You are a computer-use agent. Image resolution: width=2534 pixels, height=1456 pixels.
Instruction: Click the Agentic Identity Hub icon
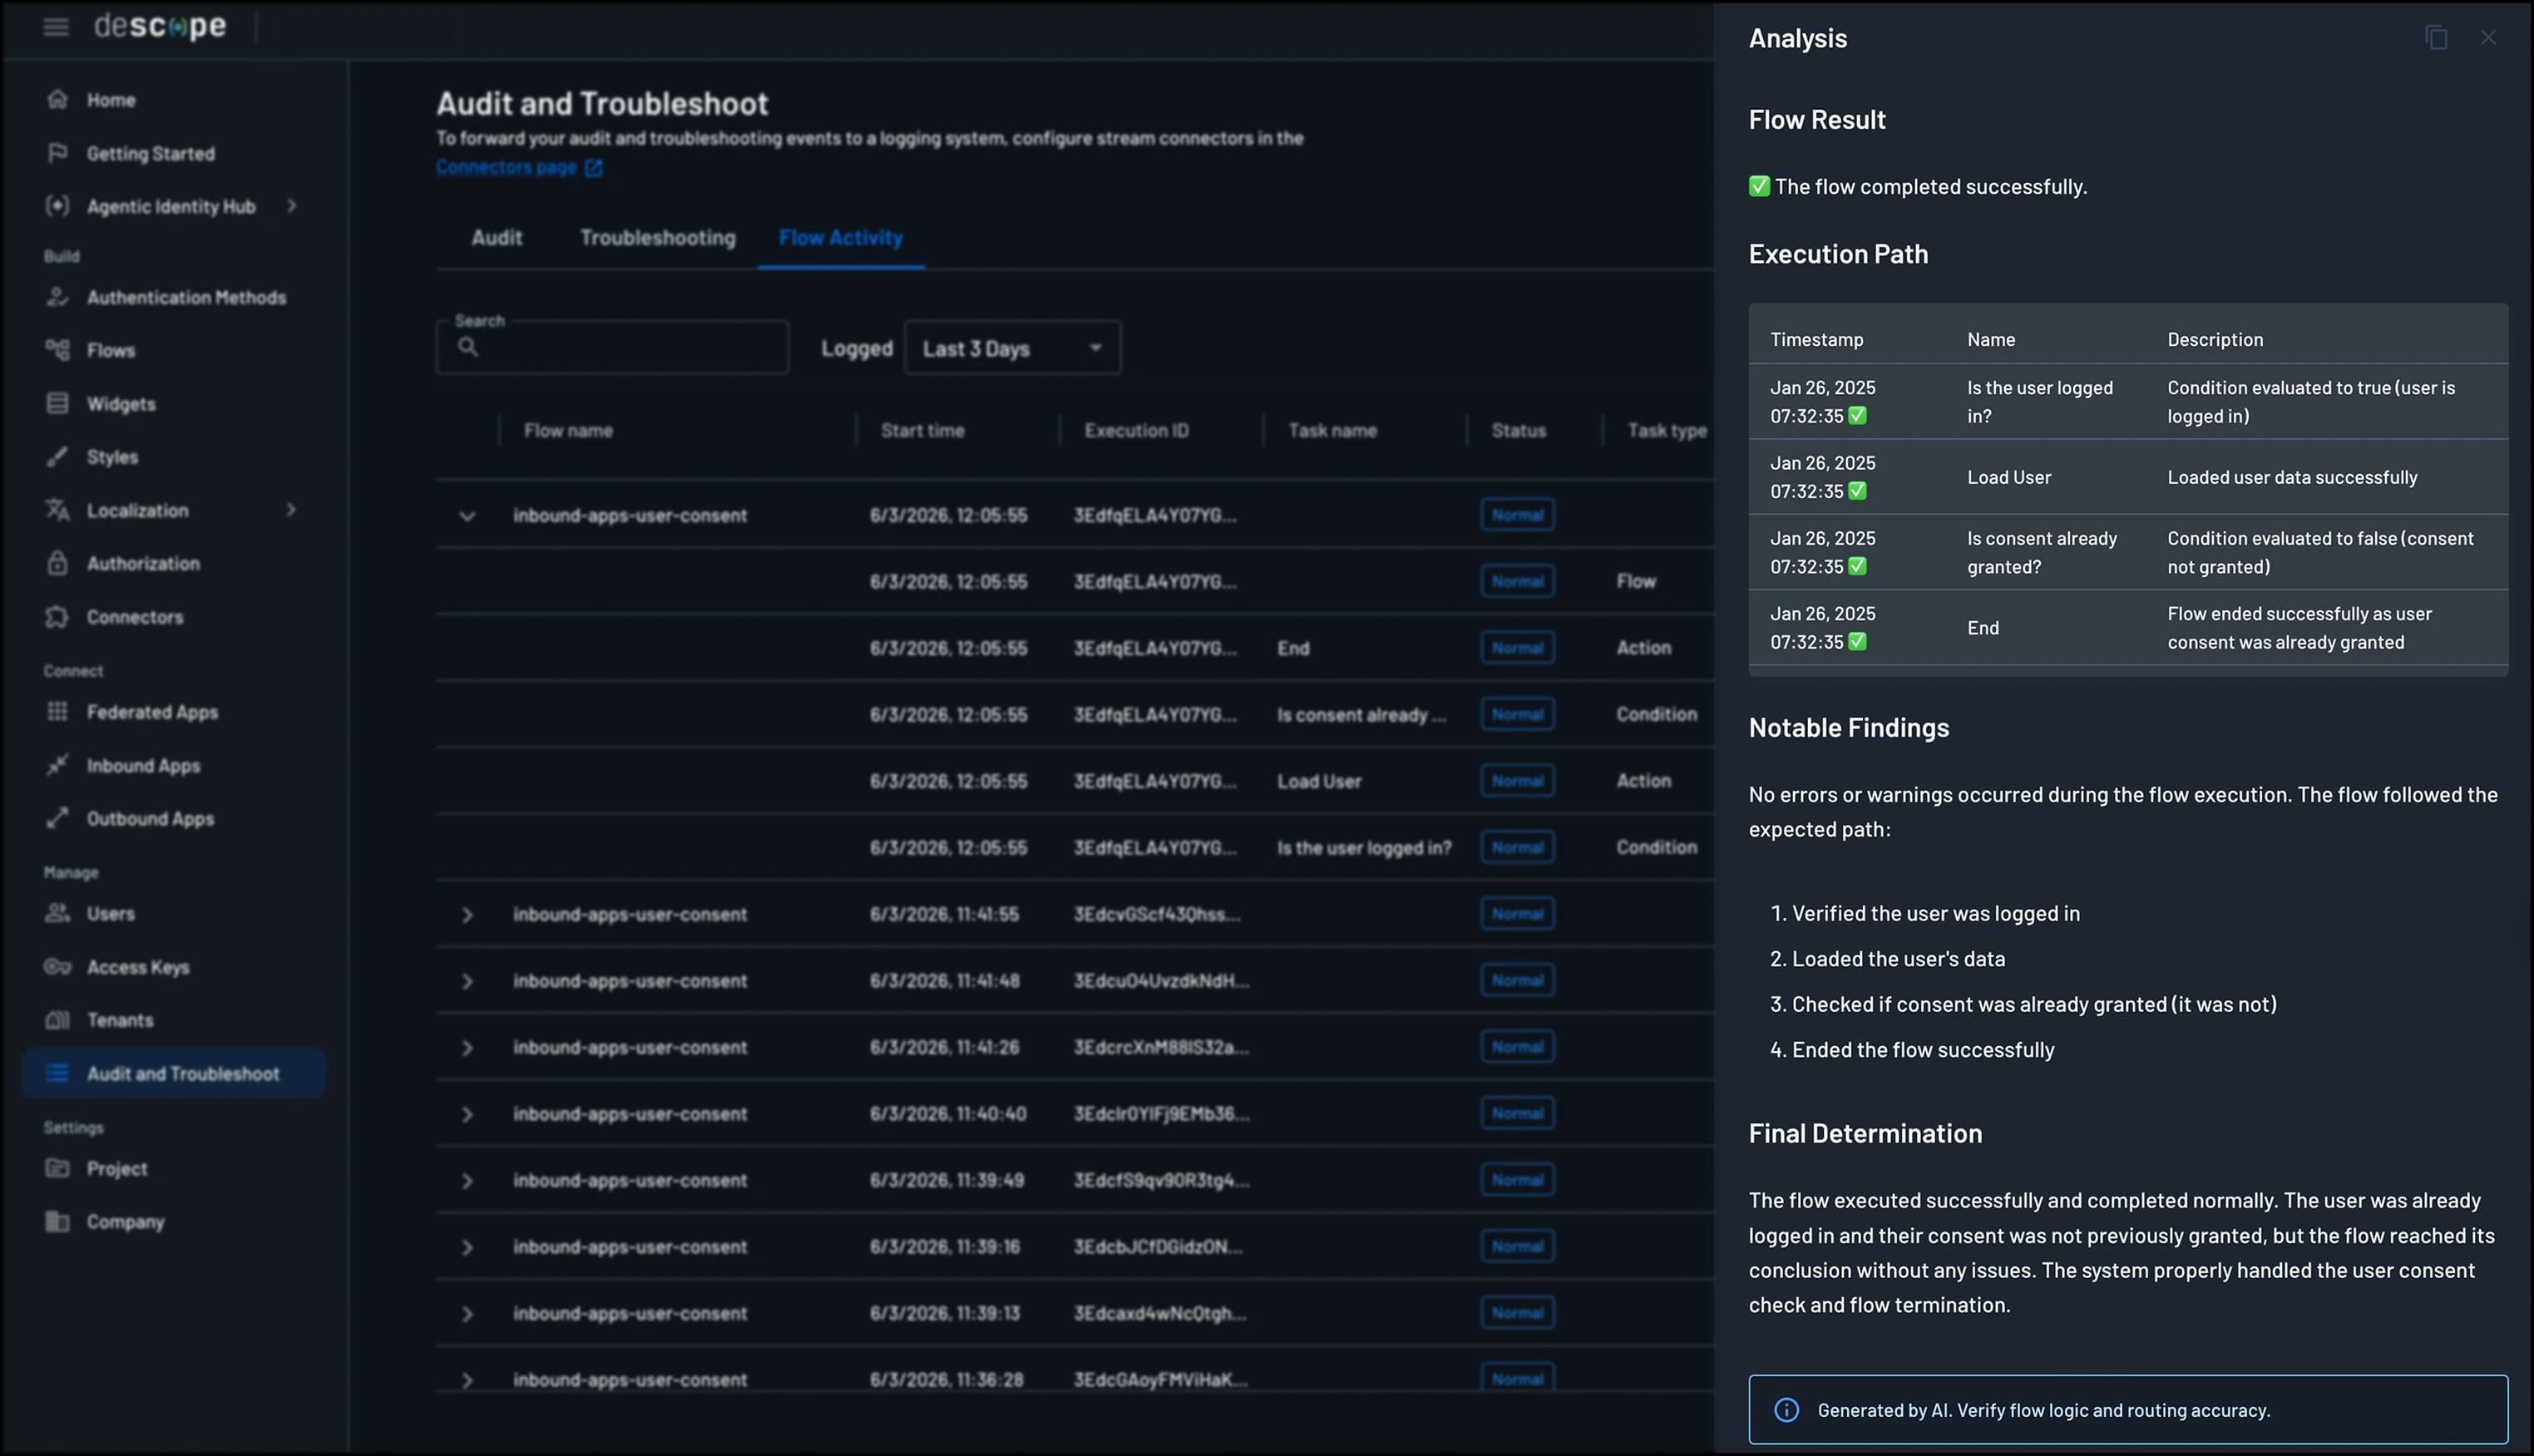click(x=57, y=206)
